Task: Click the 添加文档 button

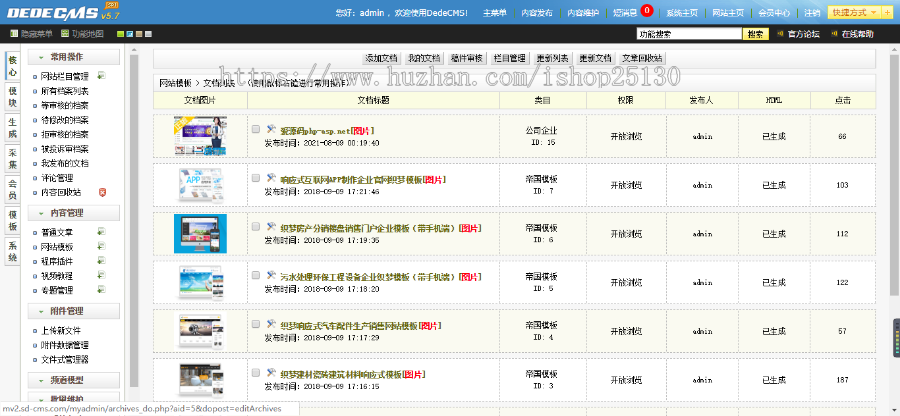Action: pyautogui.click(x=381, y=58)
